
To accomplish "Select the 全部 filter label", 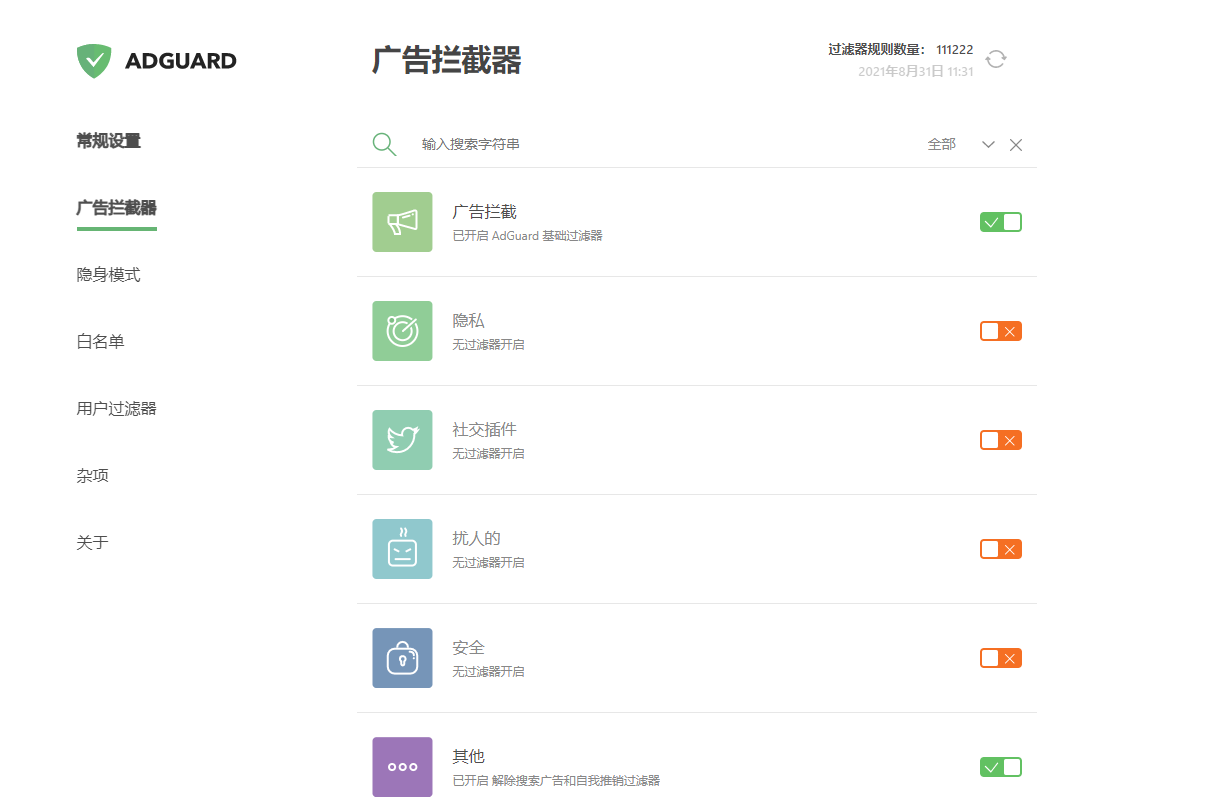I will point(941,144).
